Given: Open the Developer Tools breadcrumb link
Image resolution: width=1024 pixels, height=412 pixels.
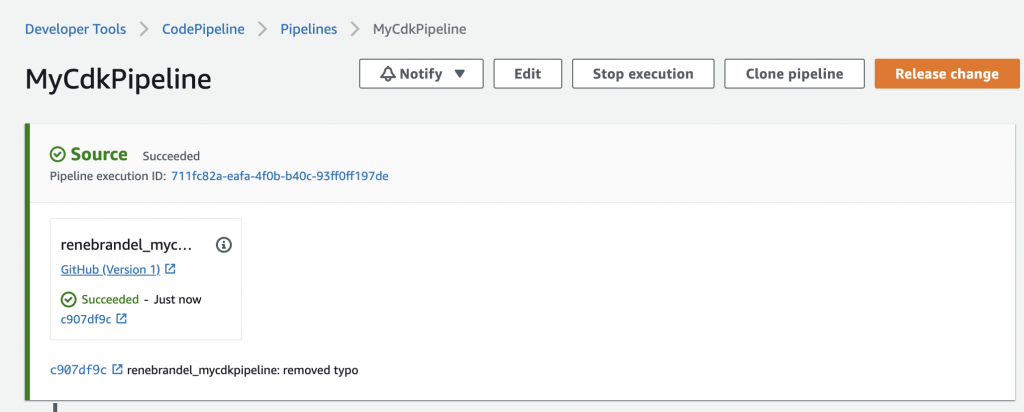Looking at the screenshot, I should coord(75,29).
